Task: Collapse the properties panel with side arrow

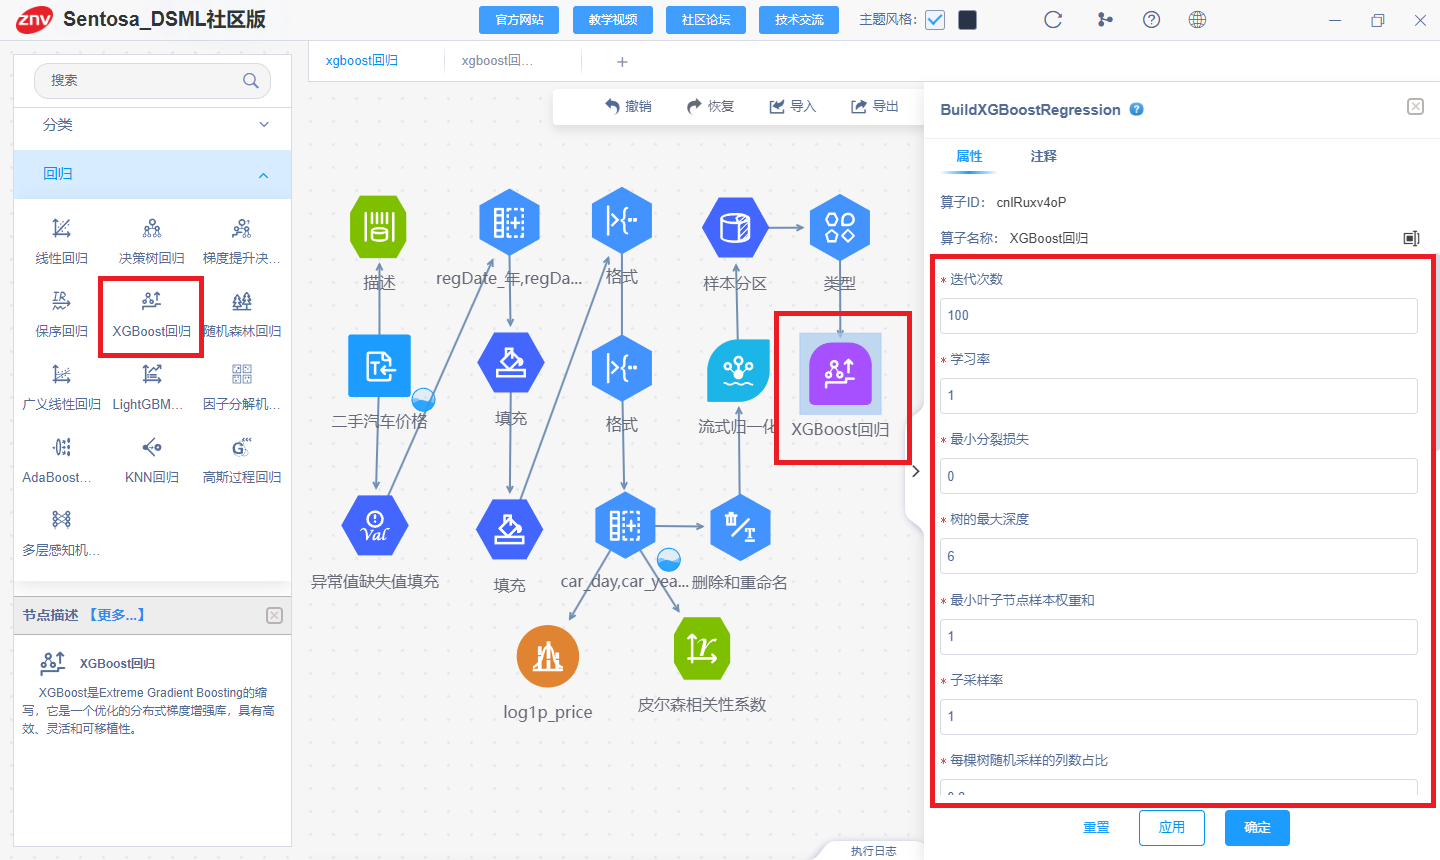Action: [x=915, y=471]
